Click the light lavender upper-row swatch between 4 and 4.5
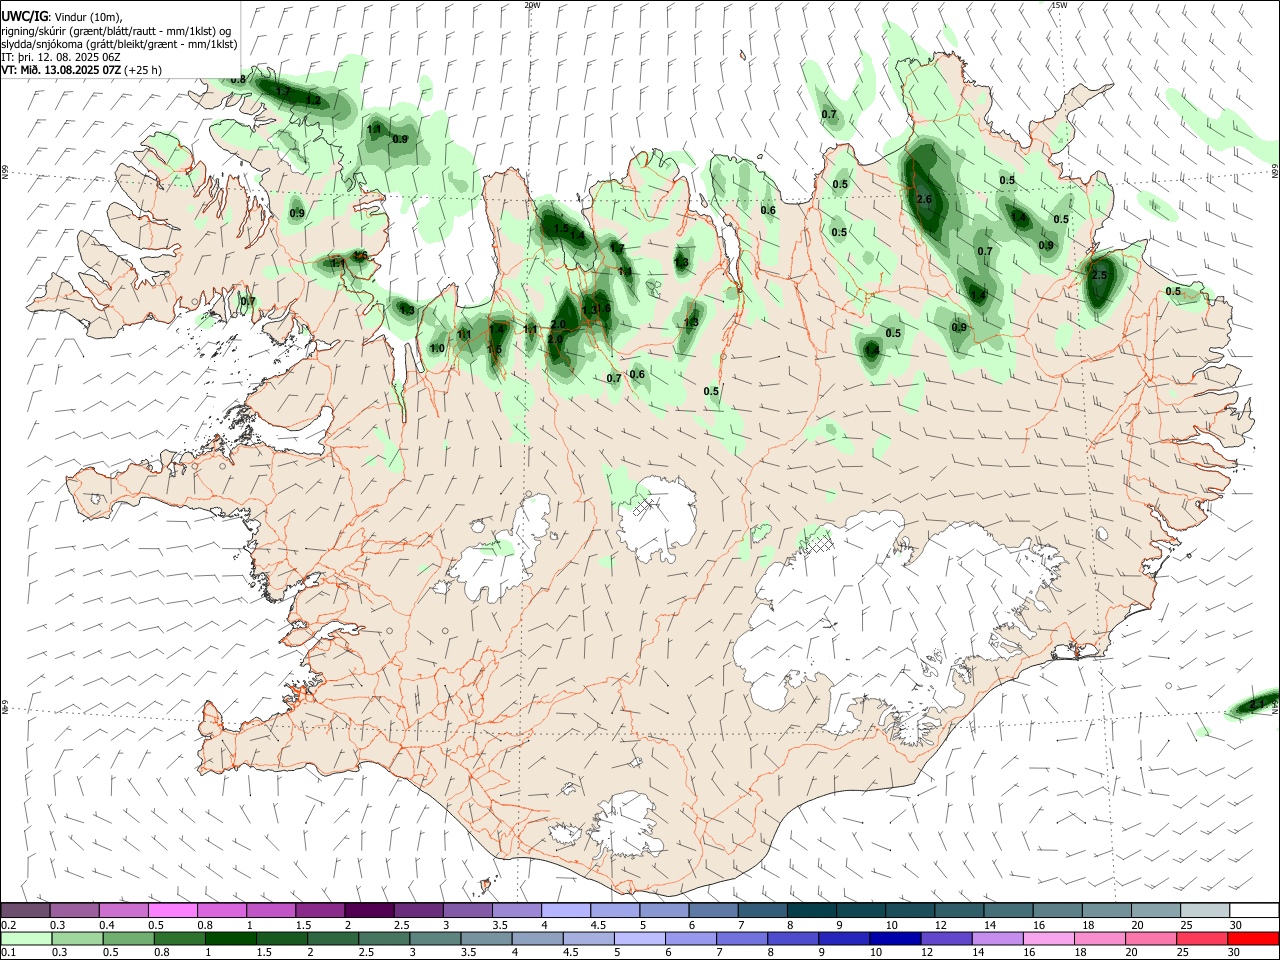Image resolution: width=1280 pixels, height=960 pixels. [565, 911]
